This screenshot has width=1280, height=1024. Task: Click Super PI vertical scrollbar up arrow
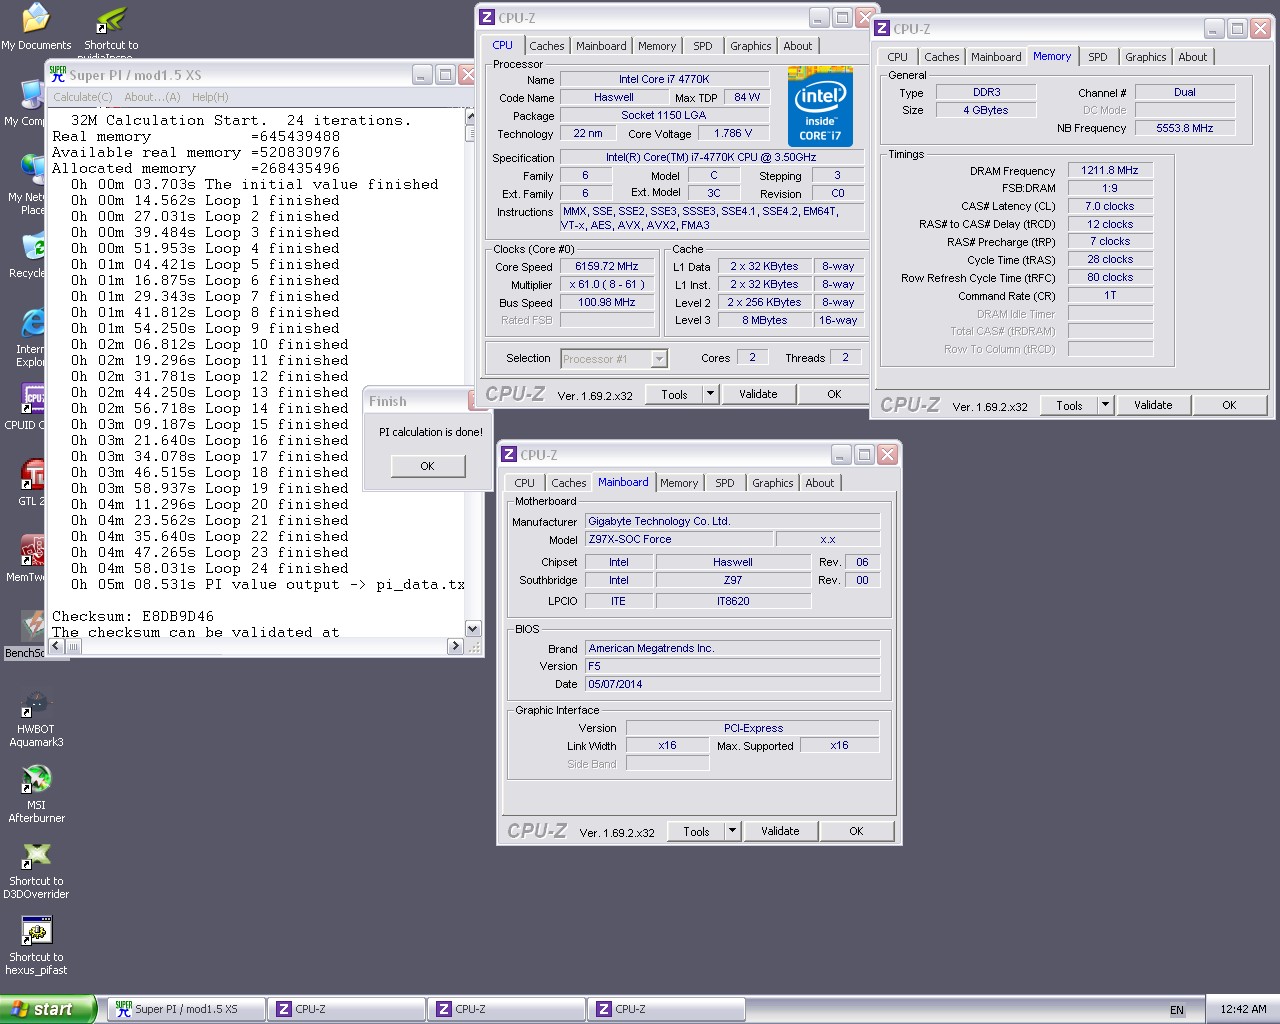click(473, 117)
